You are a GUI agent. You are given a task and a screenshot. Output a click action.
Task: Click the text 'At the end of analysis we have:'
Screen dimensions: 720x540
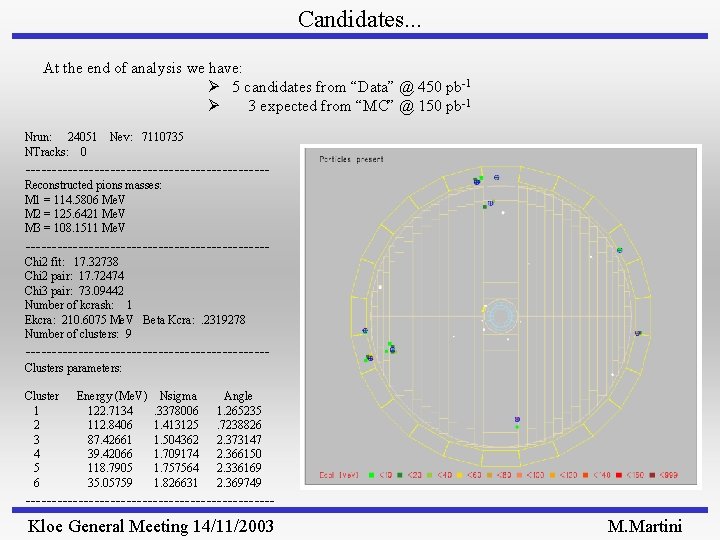coord(142,68)
